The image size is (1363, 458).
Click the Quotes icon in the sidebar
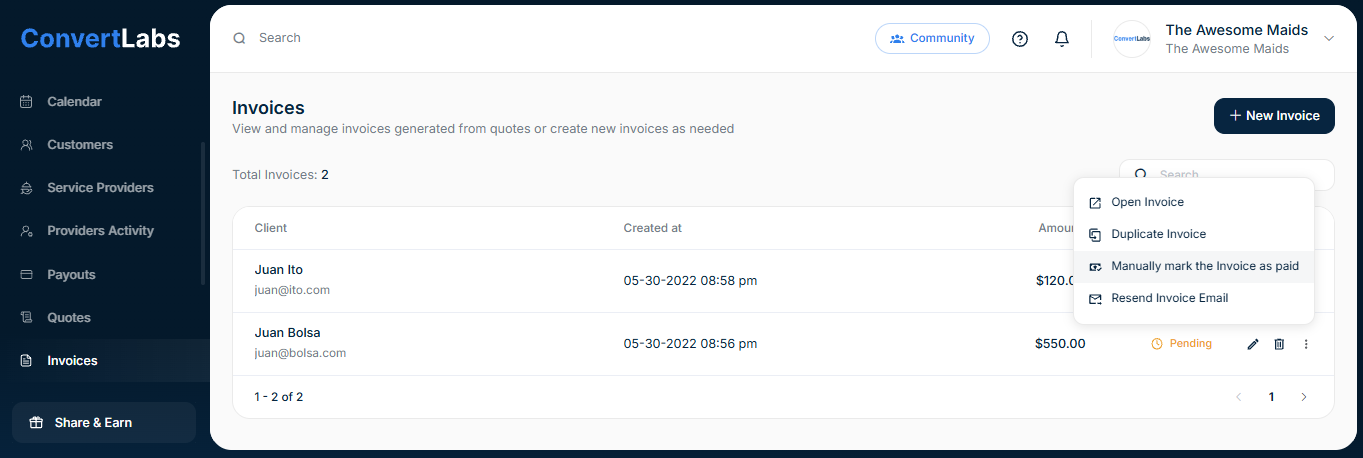click(x=27, y=318)
